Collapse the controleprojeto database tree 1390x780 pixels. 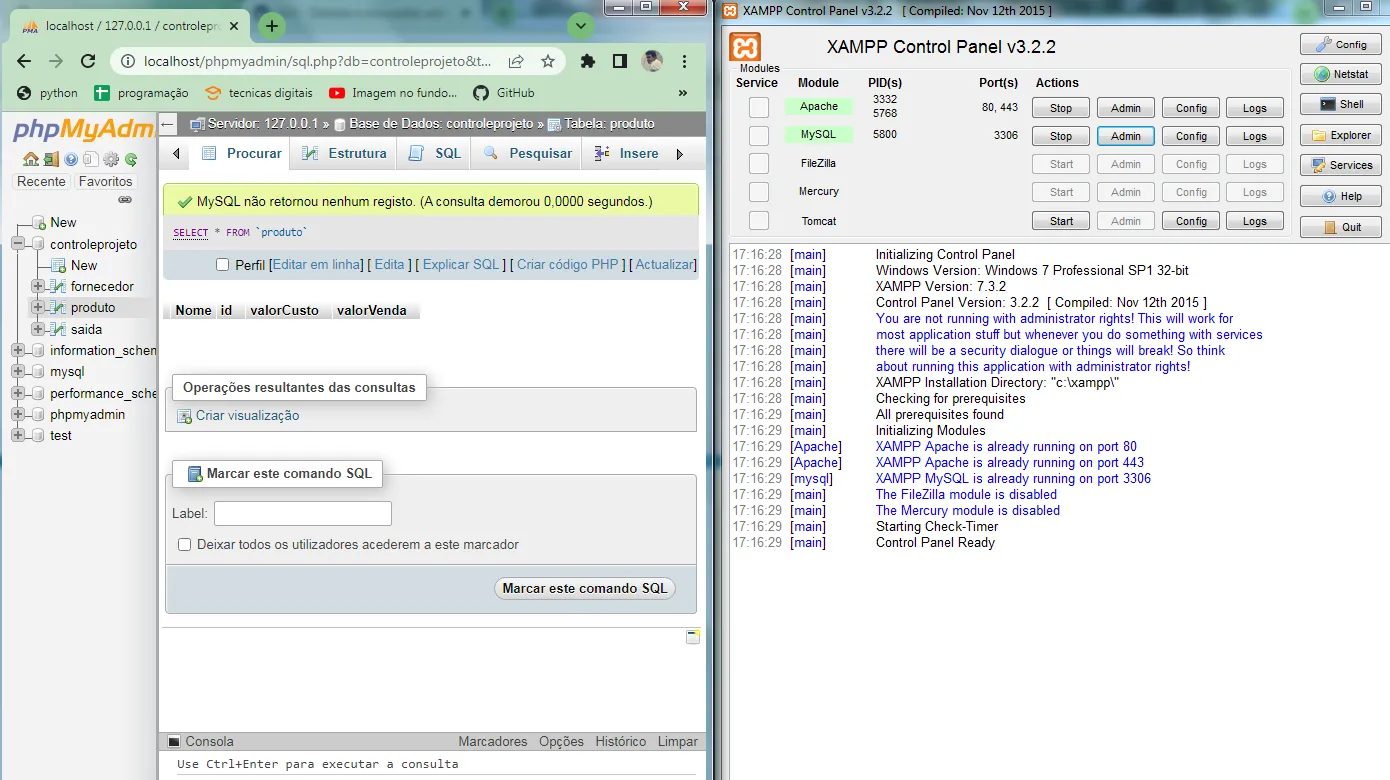18,244
